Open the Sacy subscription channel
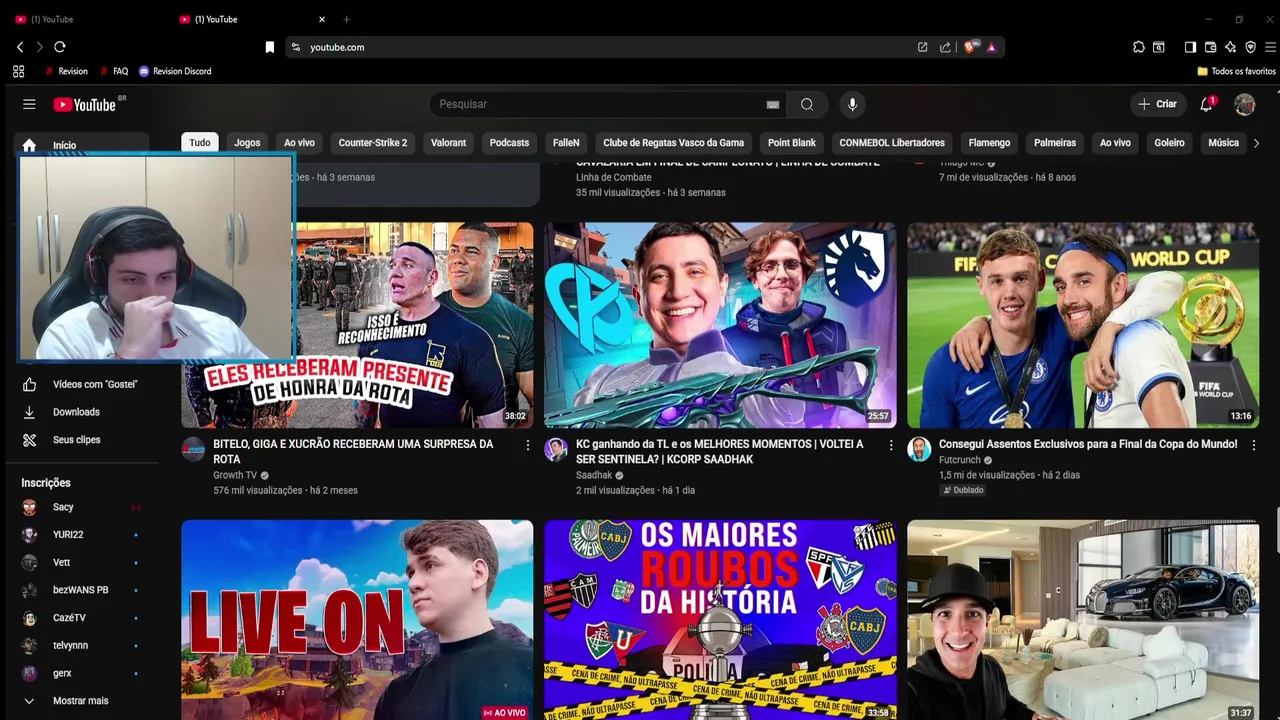This screenshot has height=720, width=1280. coord(82,507)
